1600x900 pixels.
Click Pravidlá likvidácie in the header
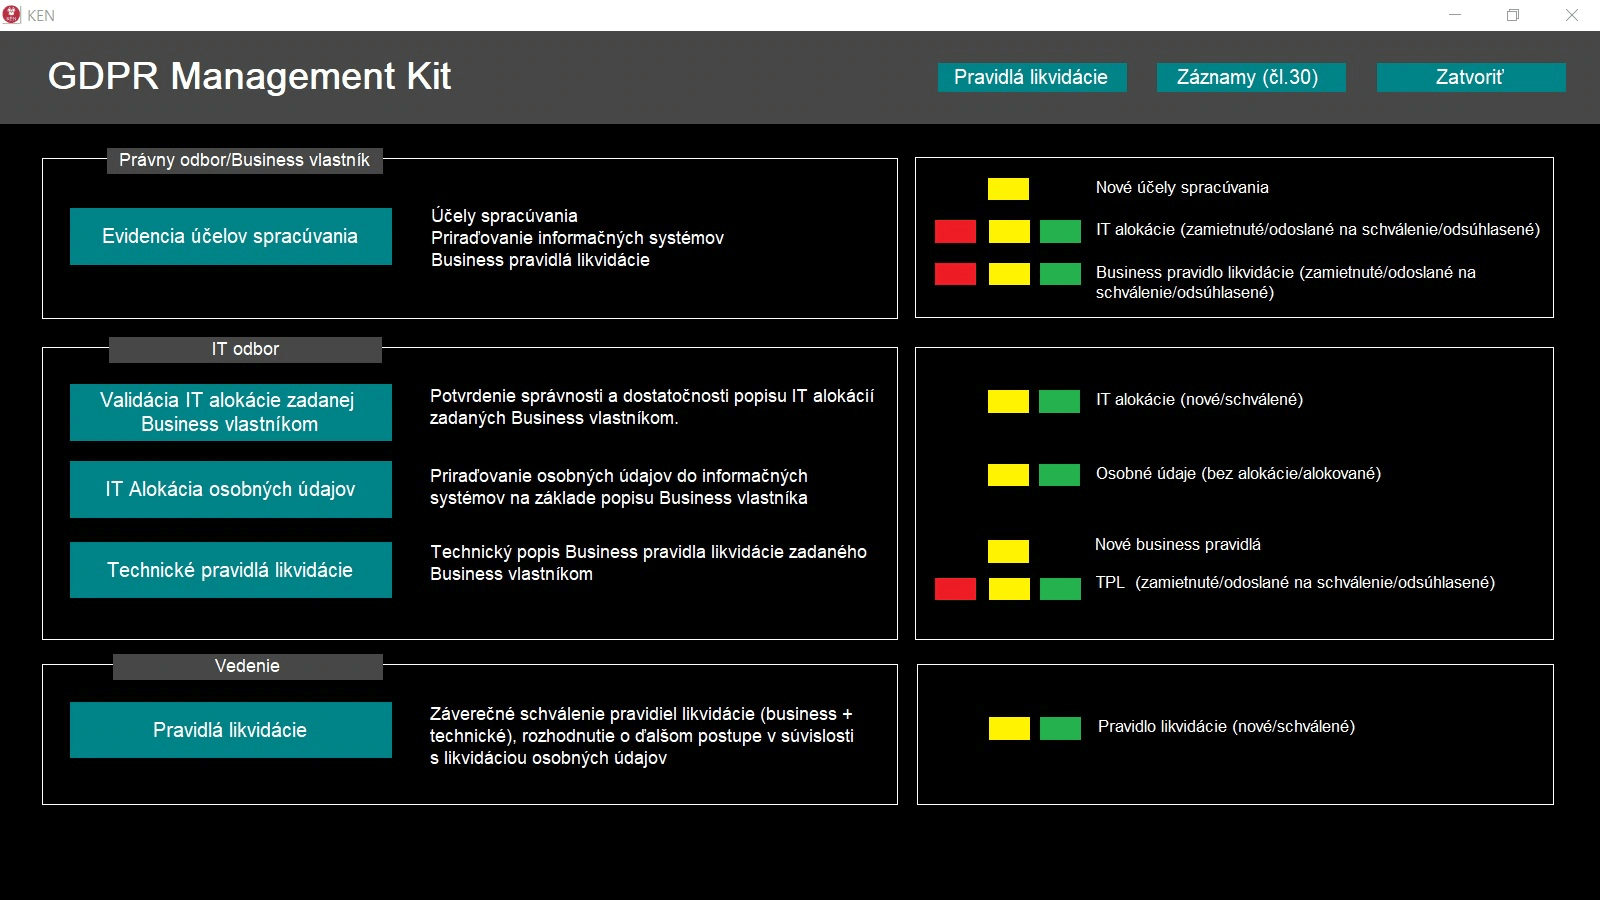tap(1031, 77)
